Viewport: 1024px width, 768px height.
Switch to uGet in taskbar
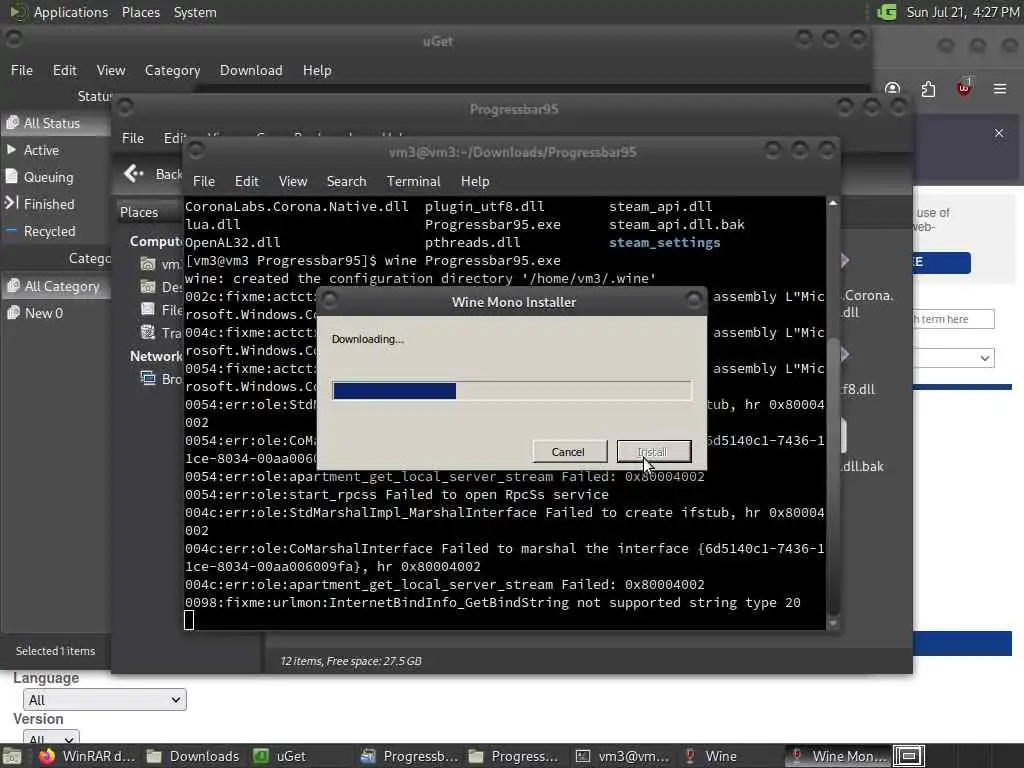coord(281,756)
